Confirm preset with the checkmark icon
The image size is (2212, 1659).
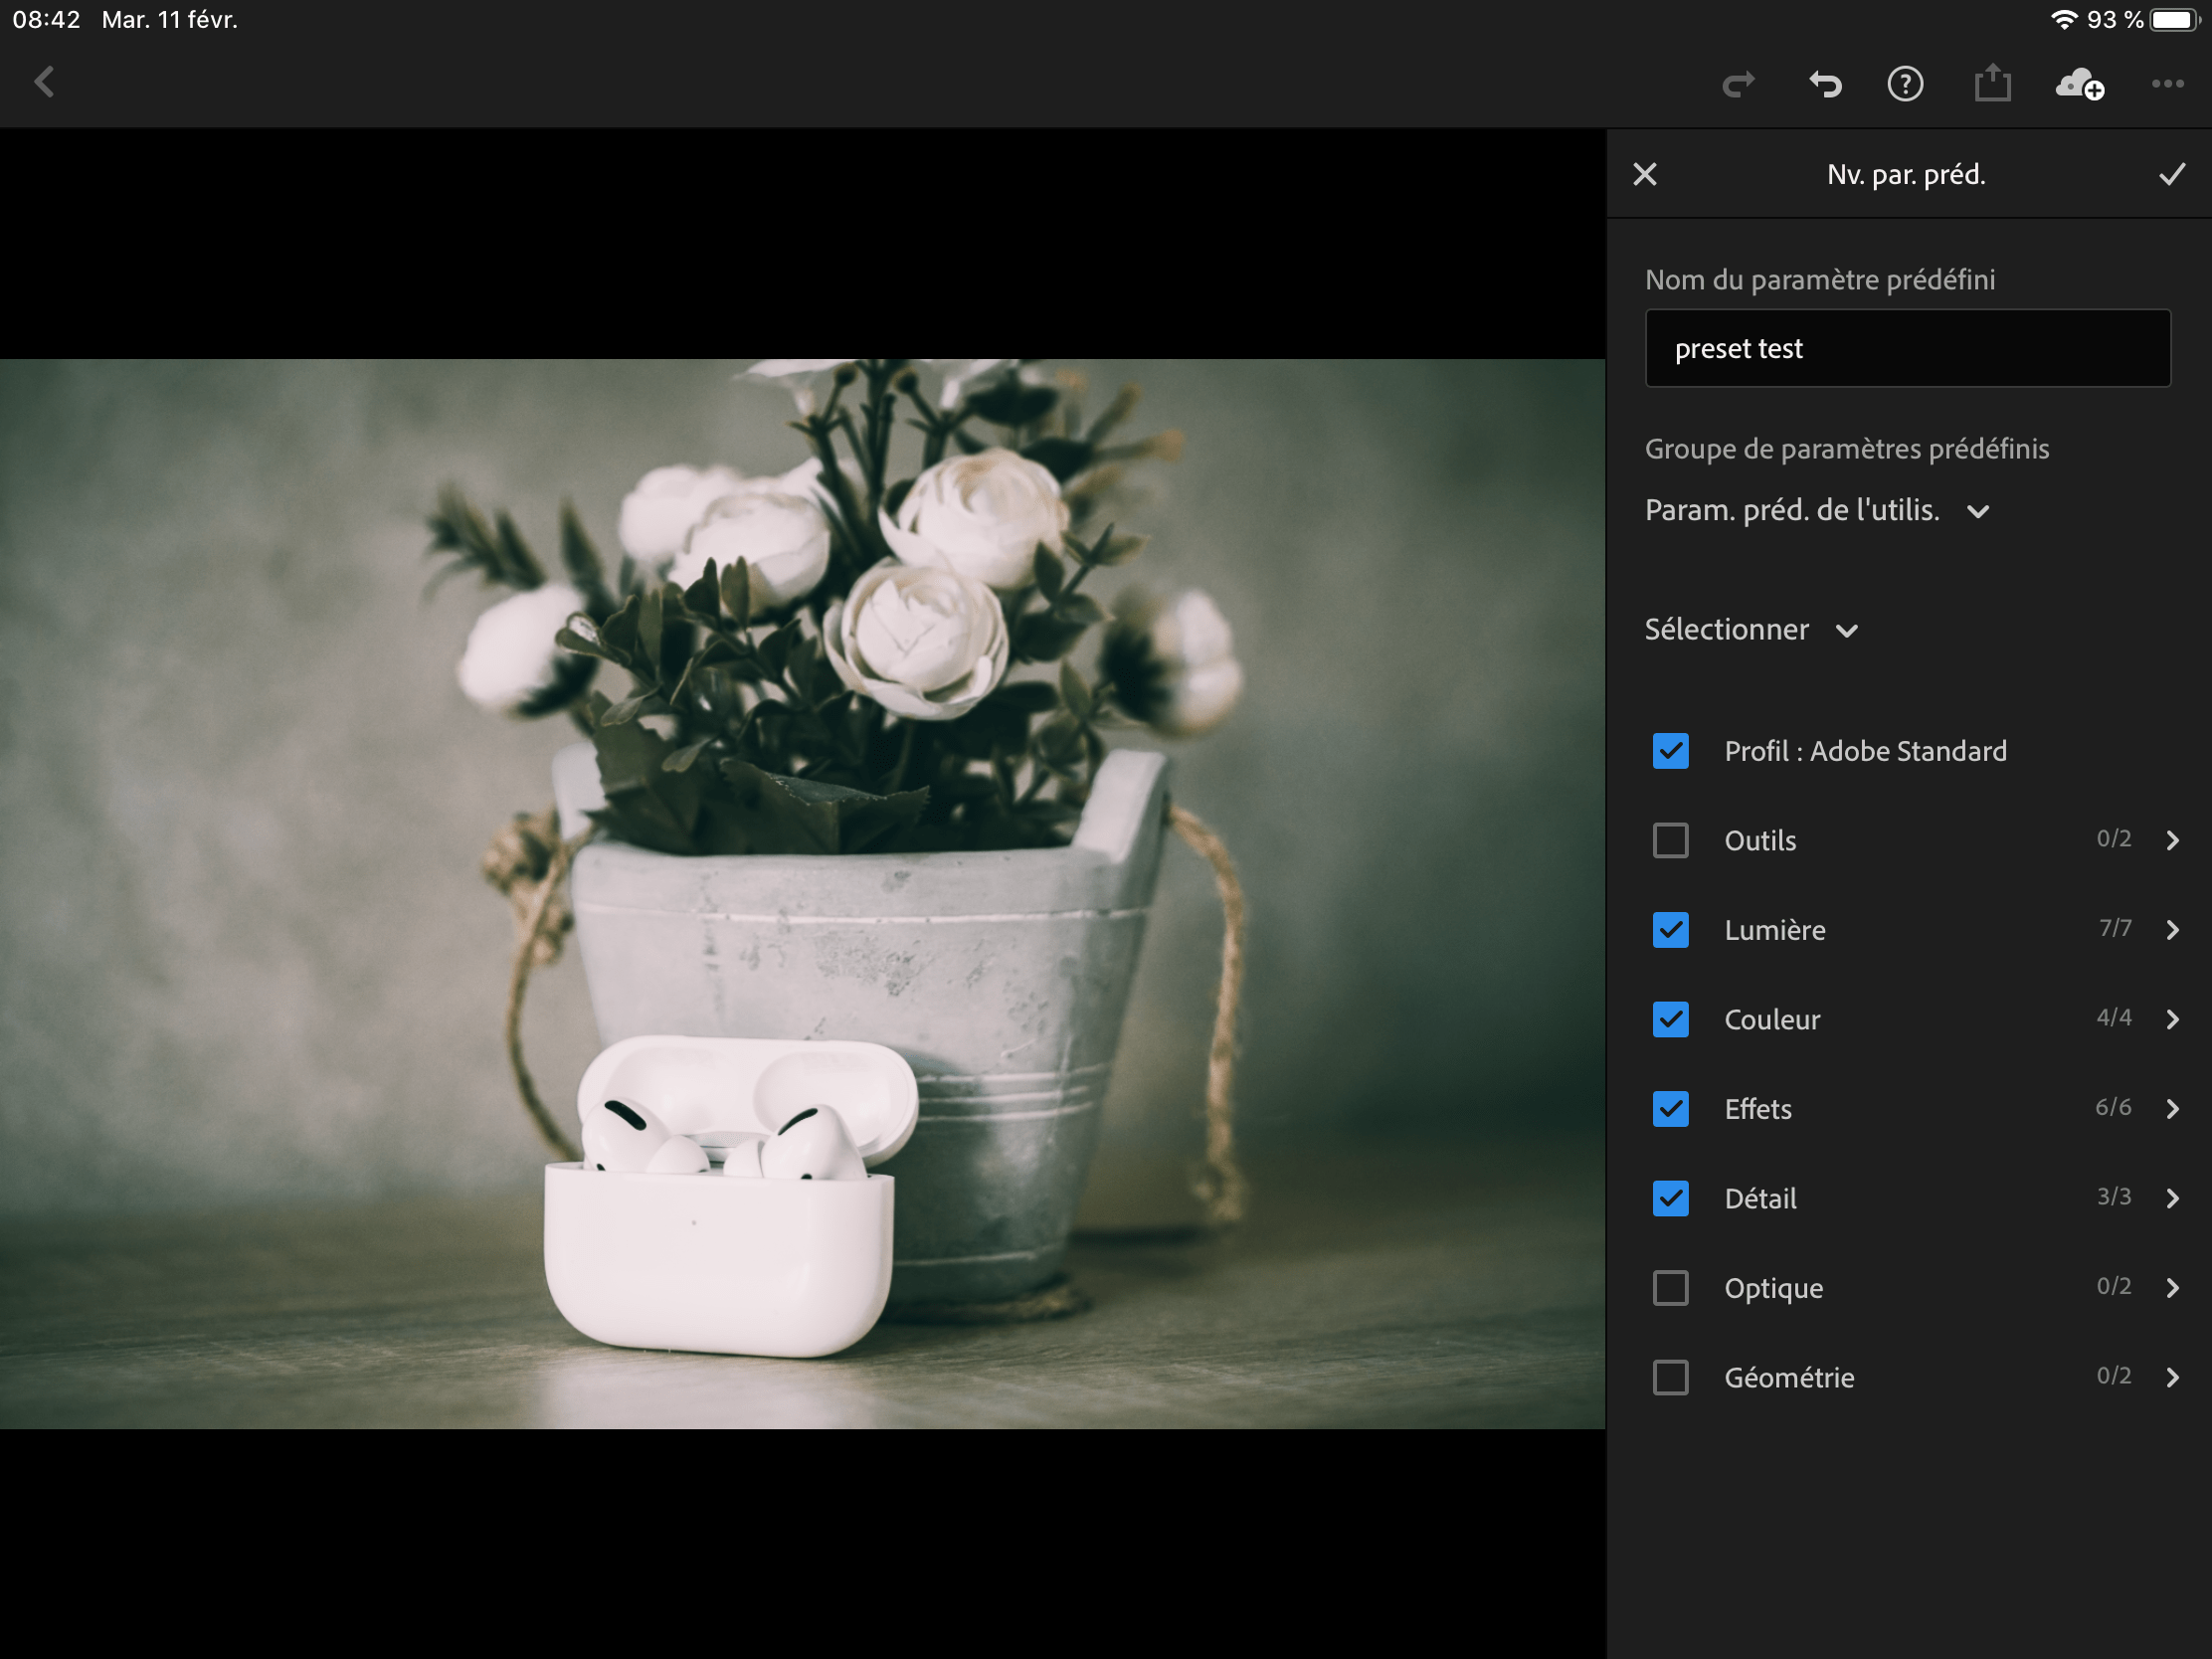tap(2171, 175)
